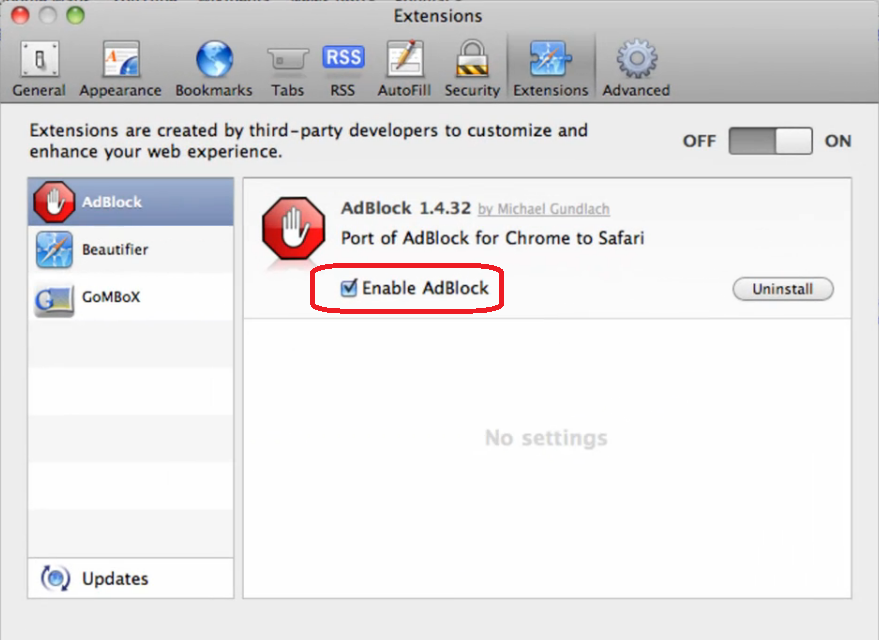Select the RSS preferences icon
Screen dimensions: 879x640
[x=343, y=69]
